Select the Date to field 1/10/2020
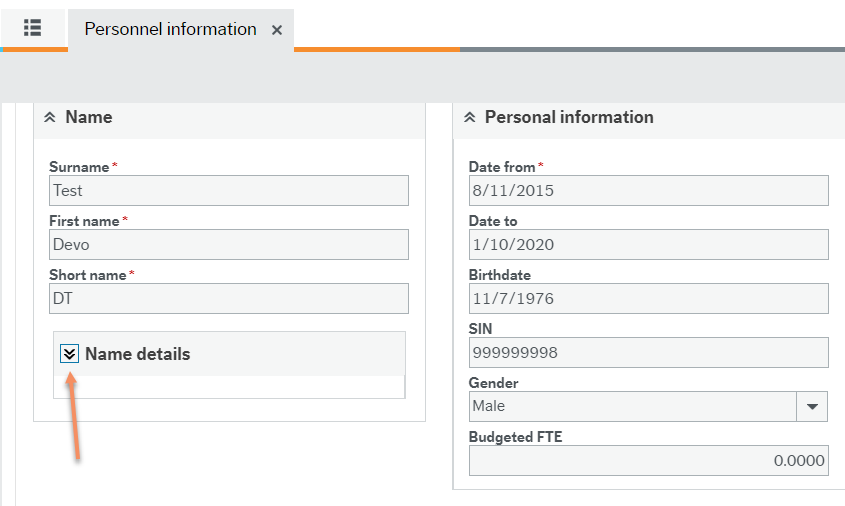The width and height of the screenshot is (845, 506). coord(648,244)
